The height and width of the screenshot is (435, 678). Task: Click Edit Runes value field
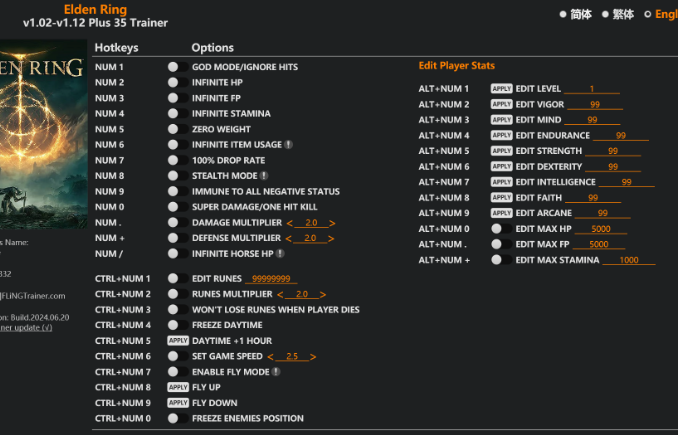pos(271,279)
